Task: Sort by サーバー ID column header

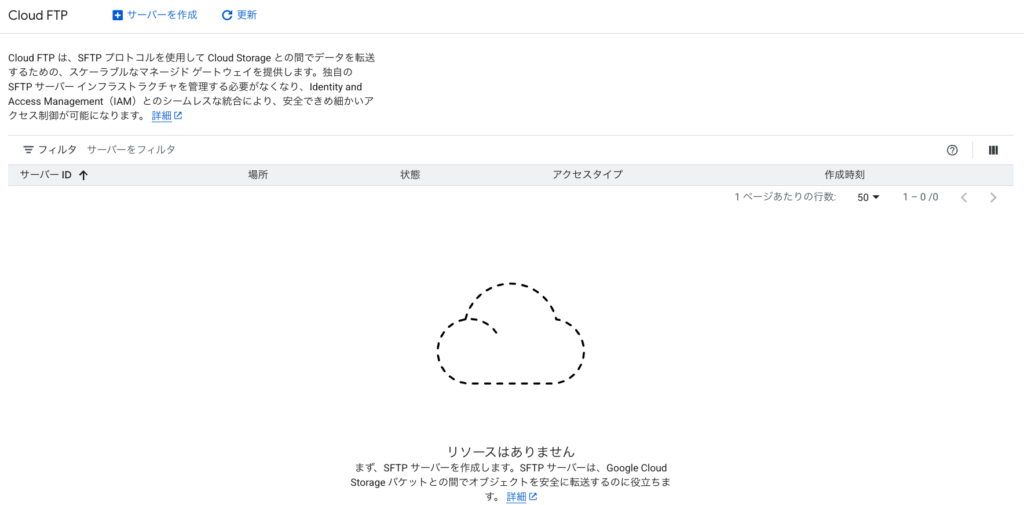Action: (x=46, y=175)
